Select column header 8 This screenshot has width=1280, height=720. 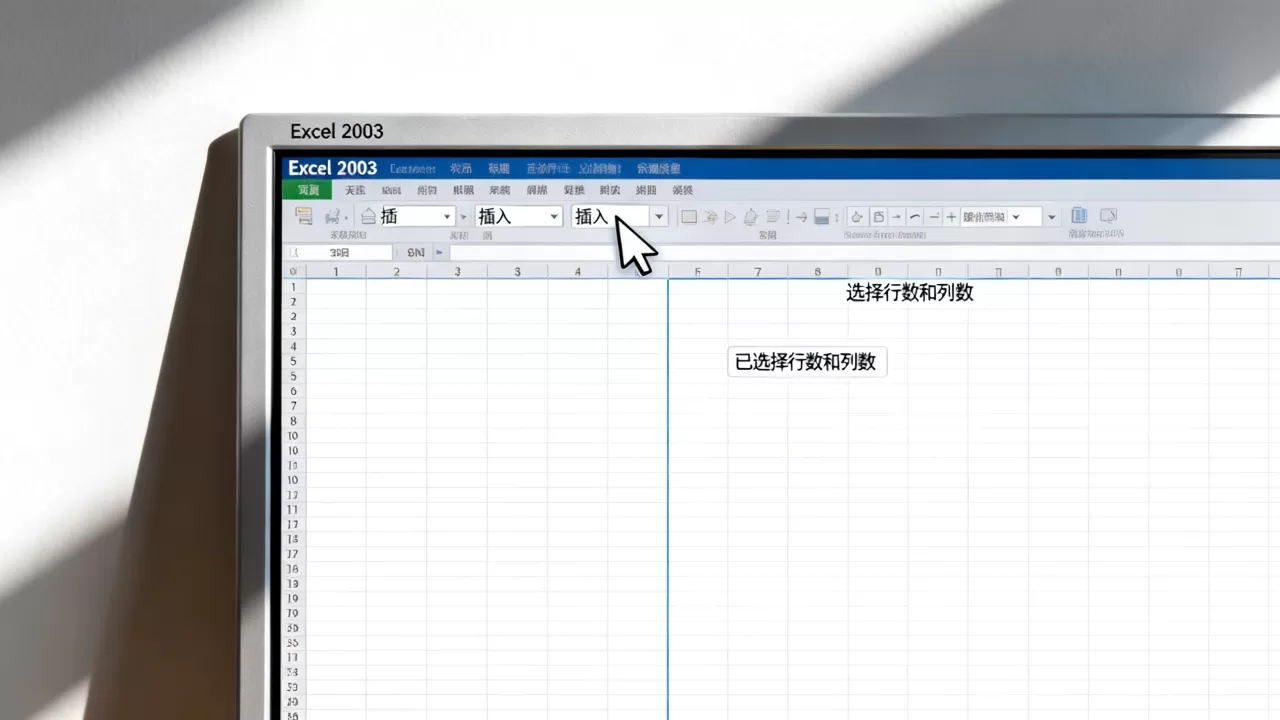coord(818,271)
